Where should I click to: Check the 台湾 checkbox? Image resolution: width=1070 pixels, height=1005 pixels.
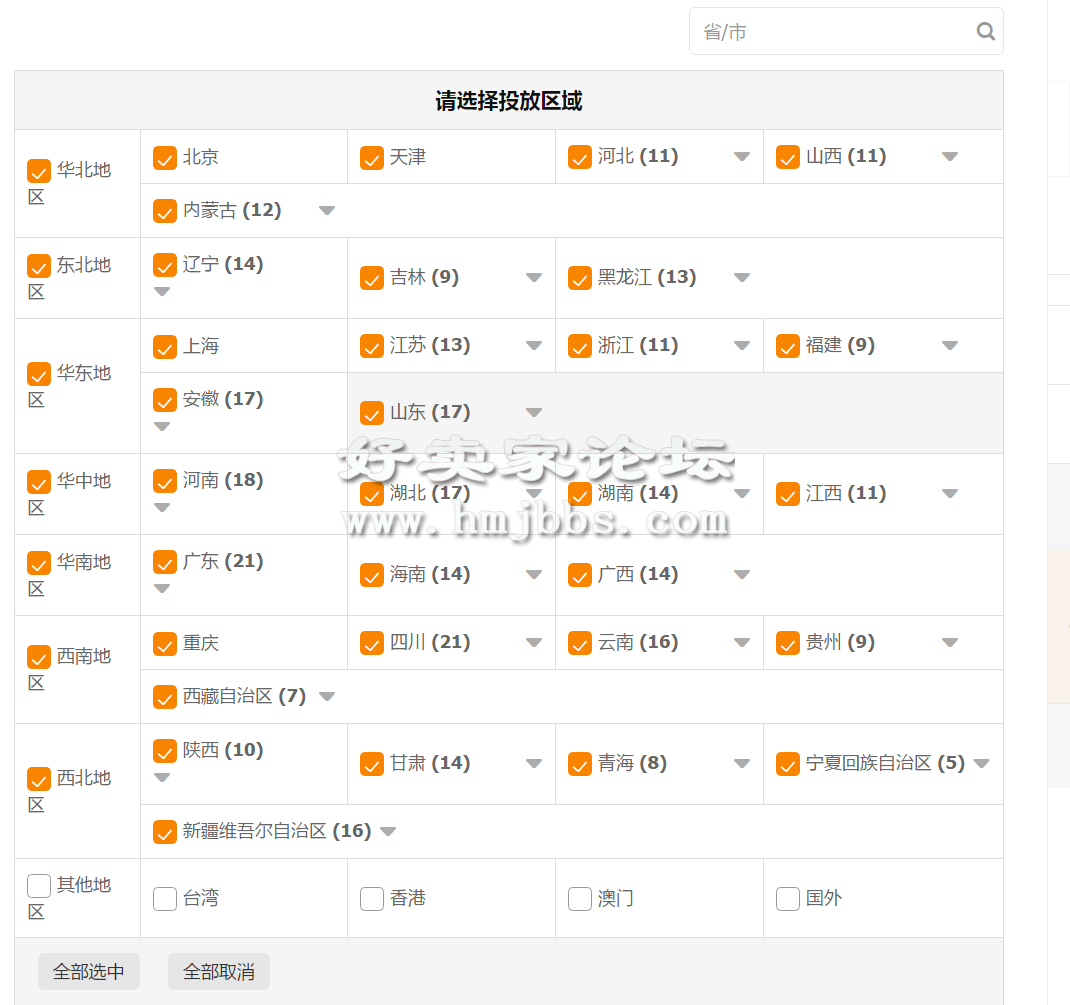[165, 899]
